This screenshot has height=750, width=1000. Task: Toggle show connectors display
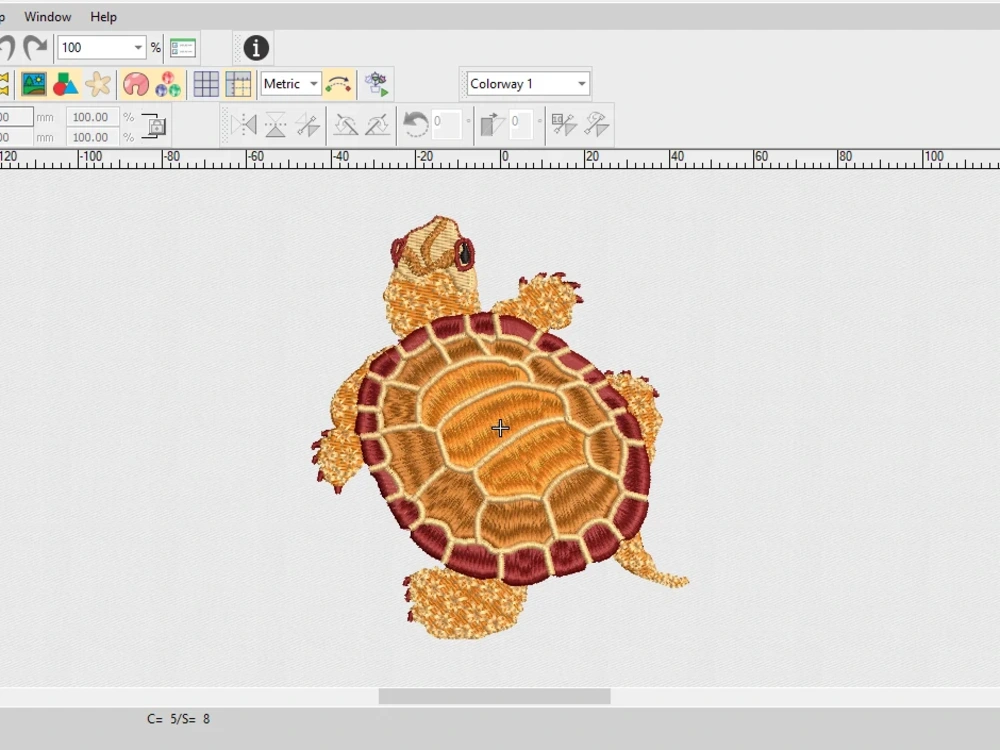click(x=339, y=84)
